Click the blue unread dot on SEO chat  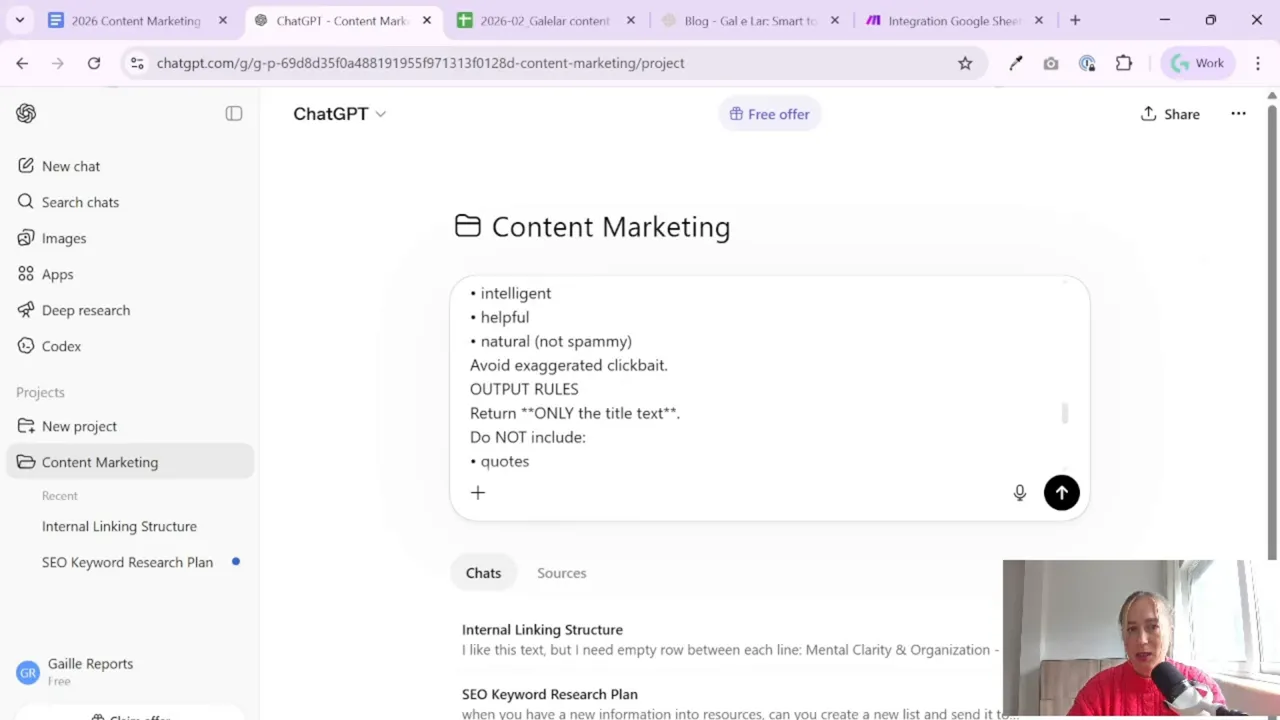pyautogui.click(x=236, y=562)
